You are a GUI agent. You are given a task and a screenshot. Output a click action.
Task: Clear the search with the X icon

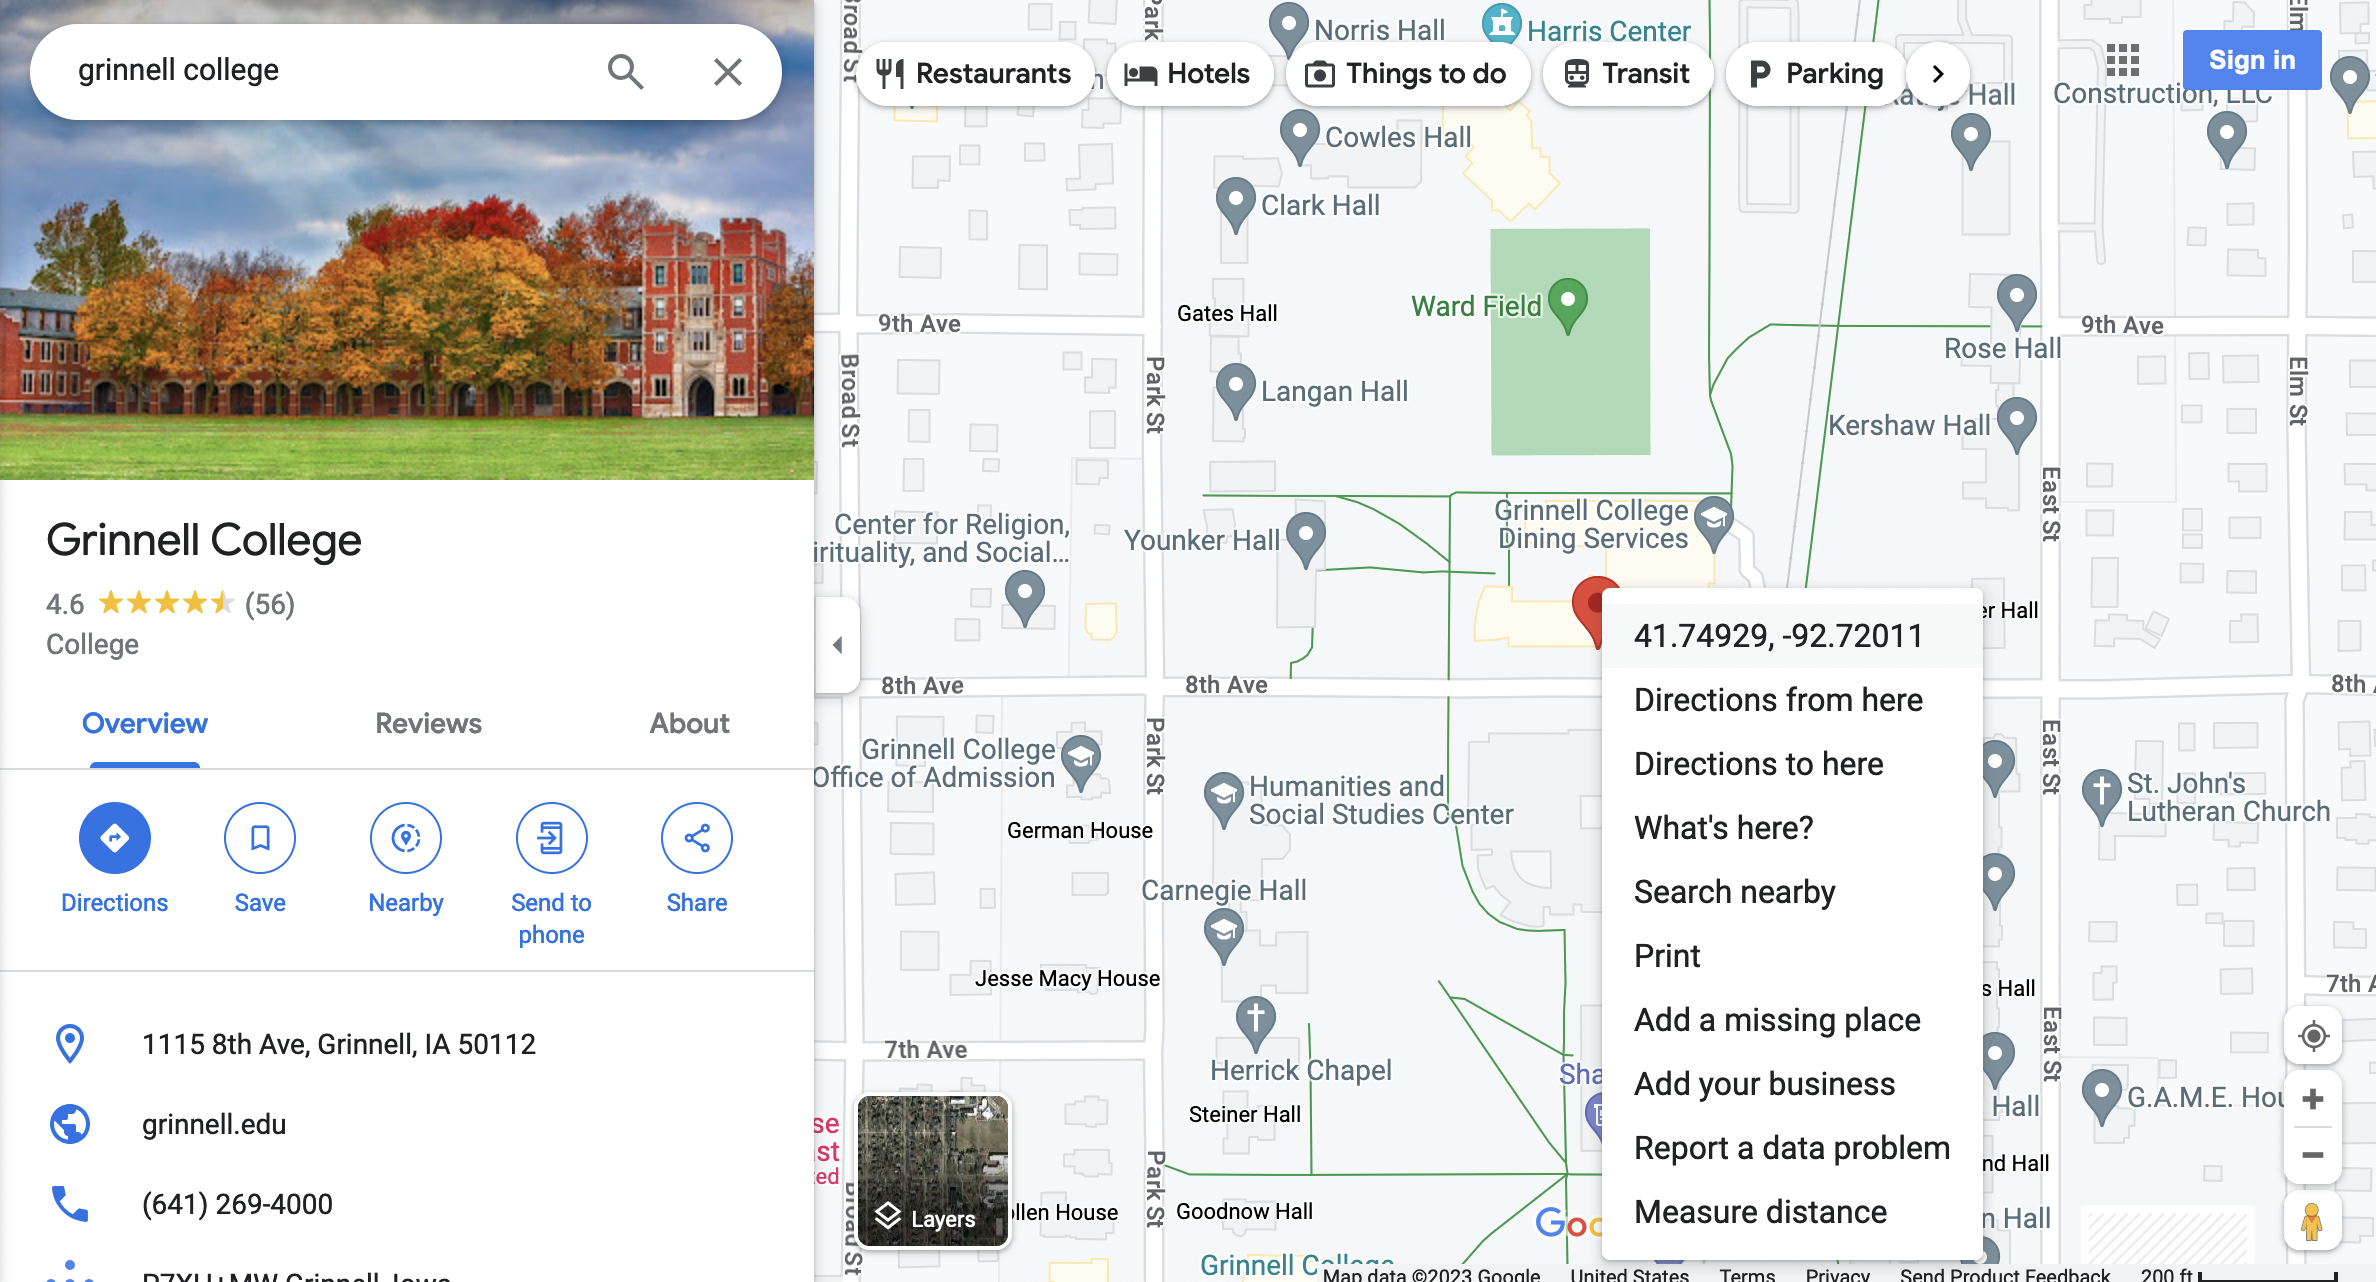(728, 71)
